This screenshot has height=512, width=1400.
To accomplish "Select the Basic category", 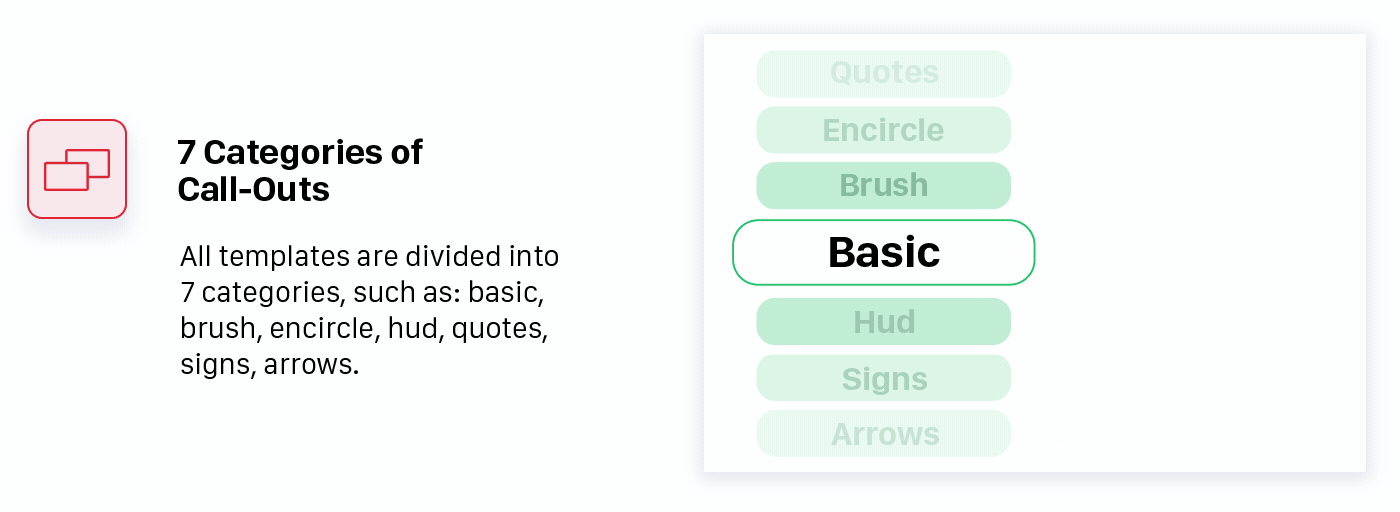I will pyautogui.click(x=884, y=253).
